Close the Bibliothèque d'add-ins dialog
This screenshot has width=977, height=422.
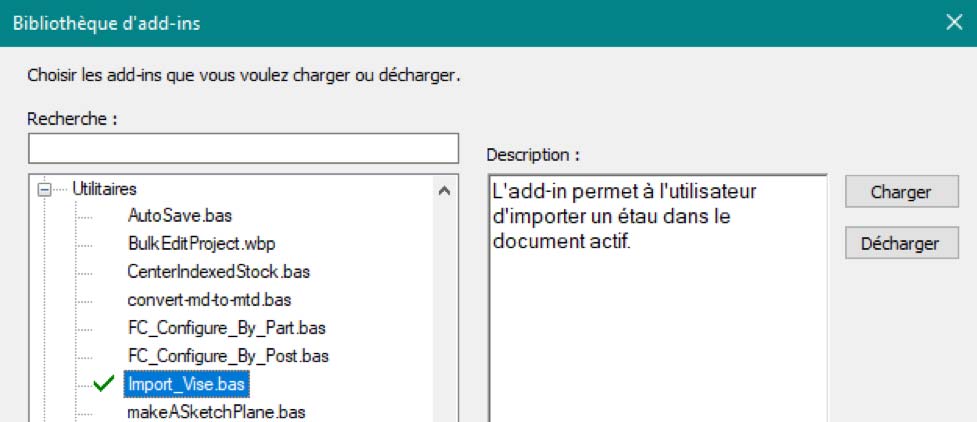pyautogui.click(x=953, y=23)
